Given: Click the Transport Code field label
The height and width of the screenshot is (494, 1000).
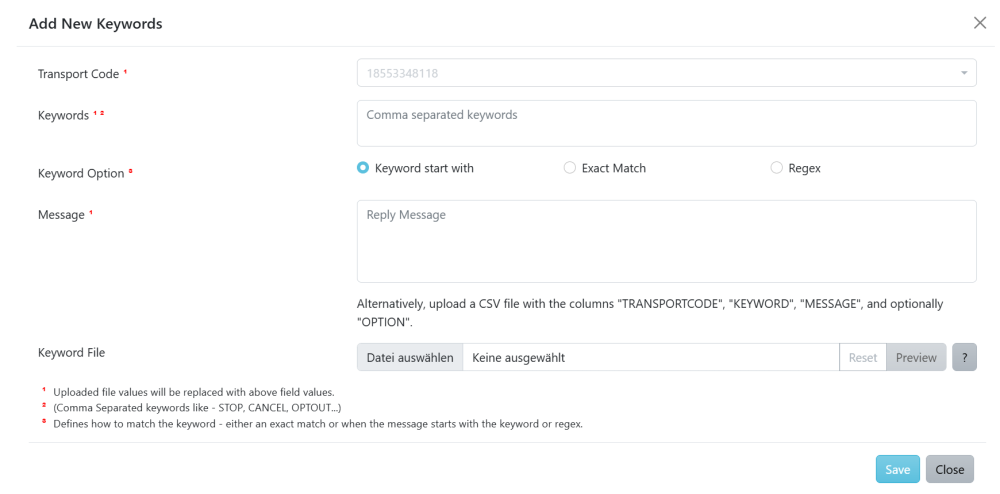Looking at the screenshot, I should tap(78, 74).
